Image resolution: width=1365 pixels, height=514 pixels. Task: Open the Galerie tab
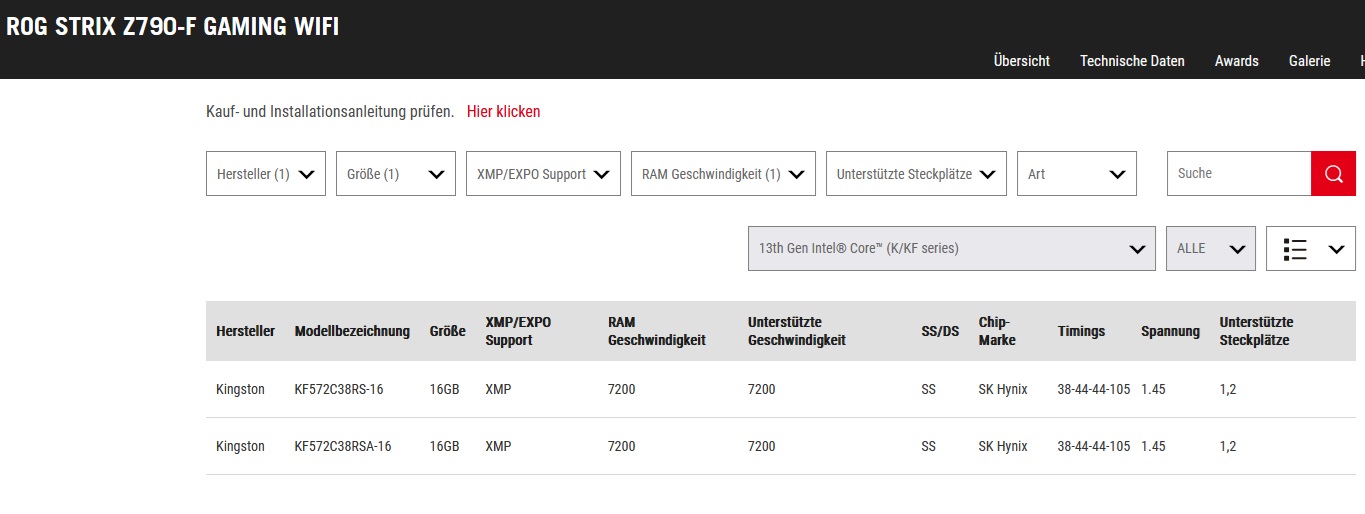click(1309, 61)
